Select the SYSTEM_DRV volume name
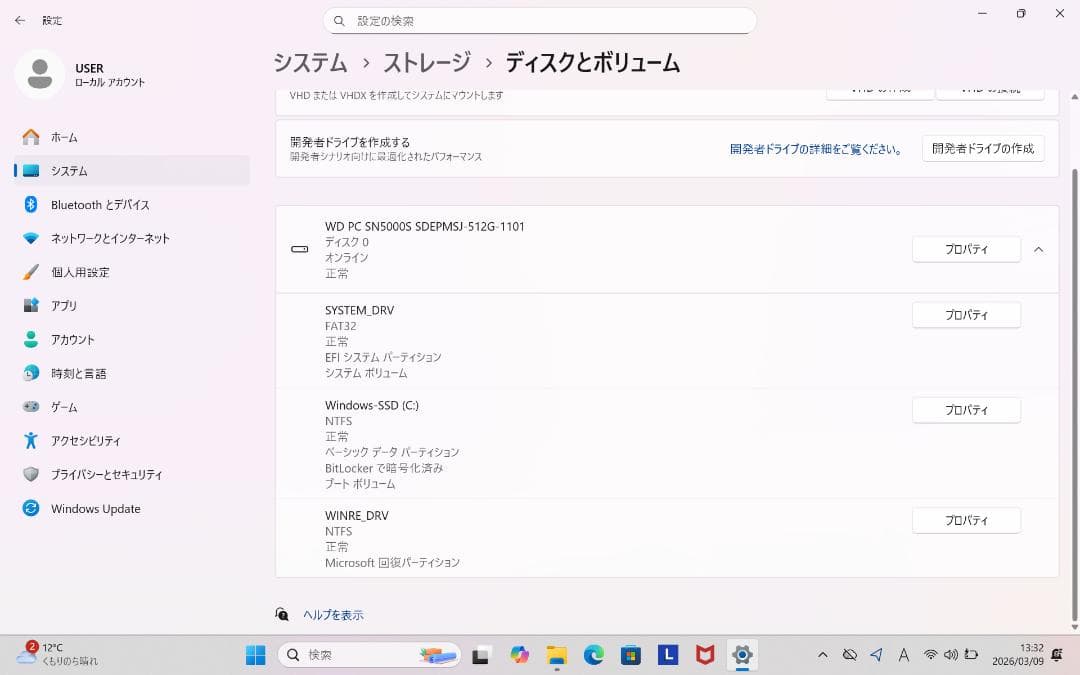The image size is (1080, 675). (x=360, y=311)
